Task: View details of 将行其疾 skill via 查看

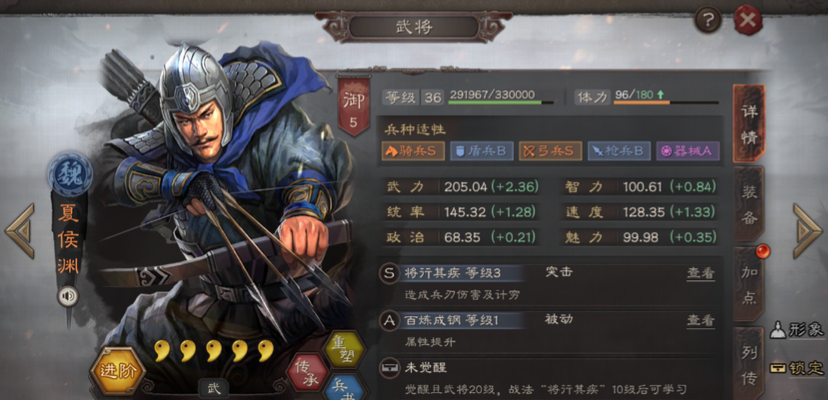Action: pos(700,273)
